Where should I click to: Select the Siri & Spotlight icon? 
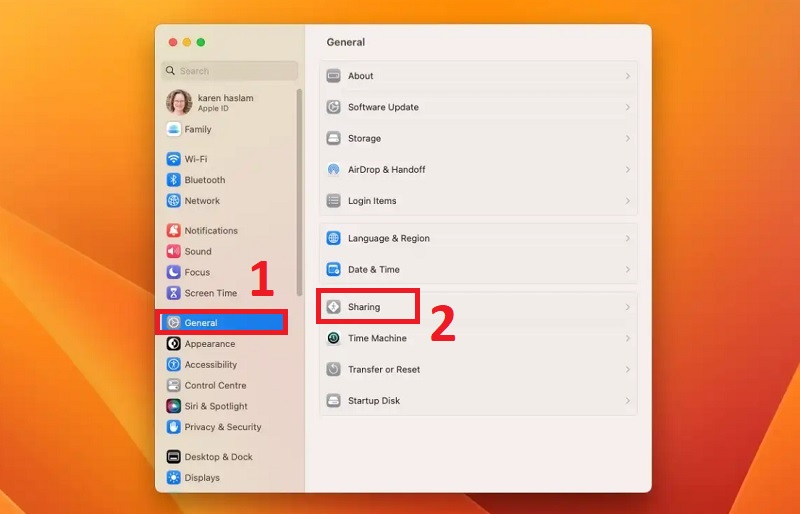(x=174, y=406)
